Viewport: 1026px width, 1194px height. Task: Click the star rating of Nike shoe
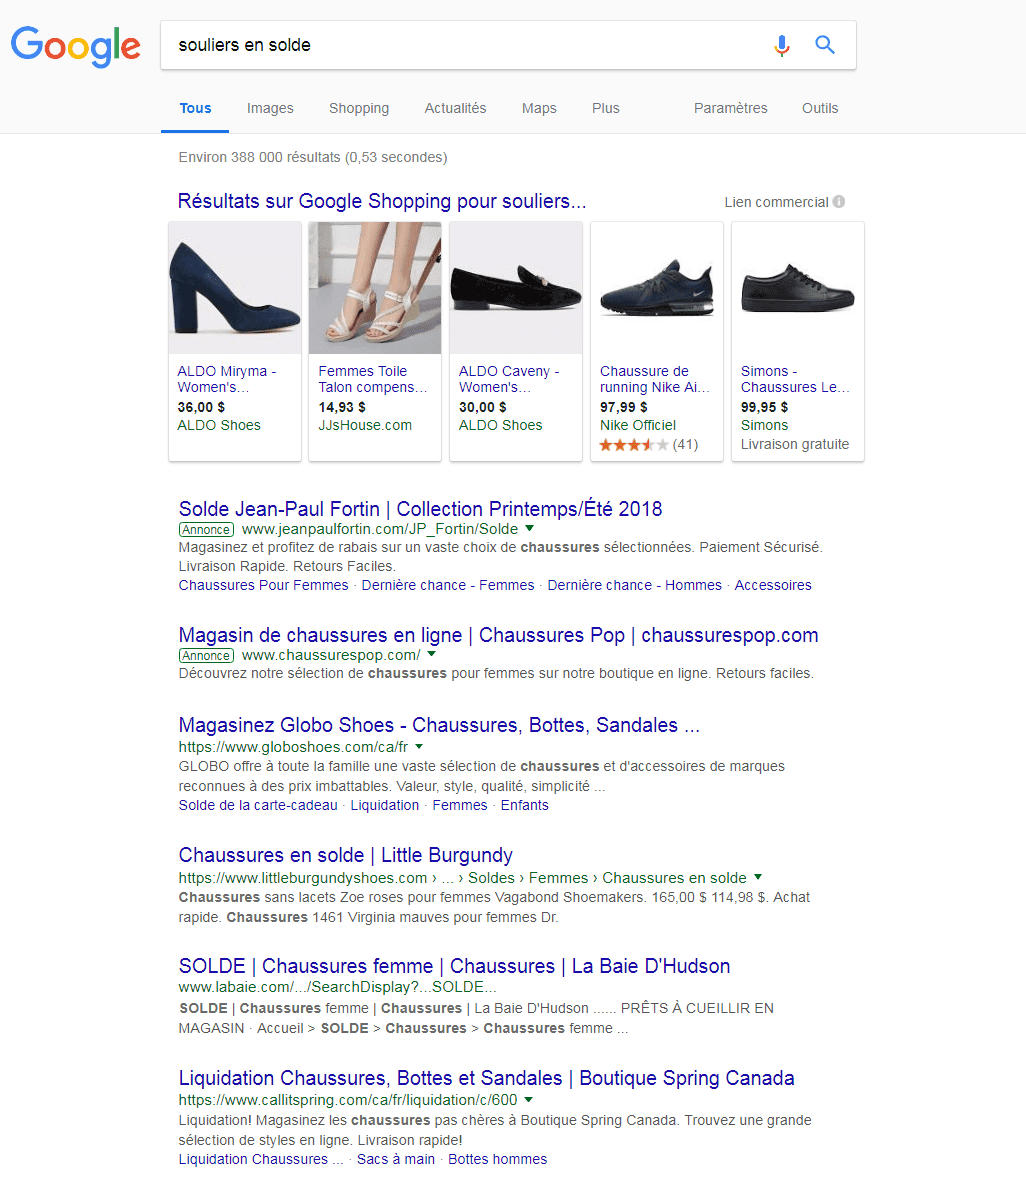click(x=634, y=445)
